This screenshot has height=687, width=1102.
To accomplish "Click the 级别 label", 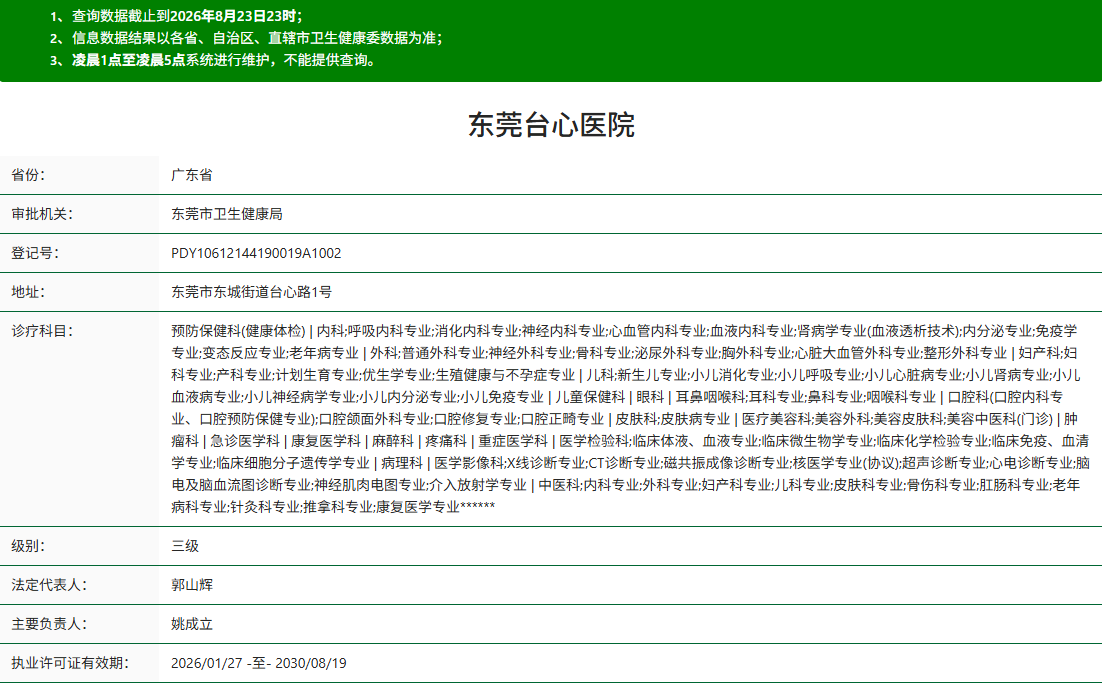I will tap(27, 546).
